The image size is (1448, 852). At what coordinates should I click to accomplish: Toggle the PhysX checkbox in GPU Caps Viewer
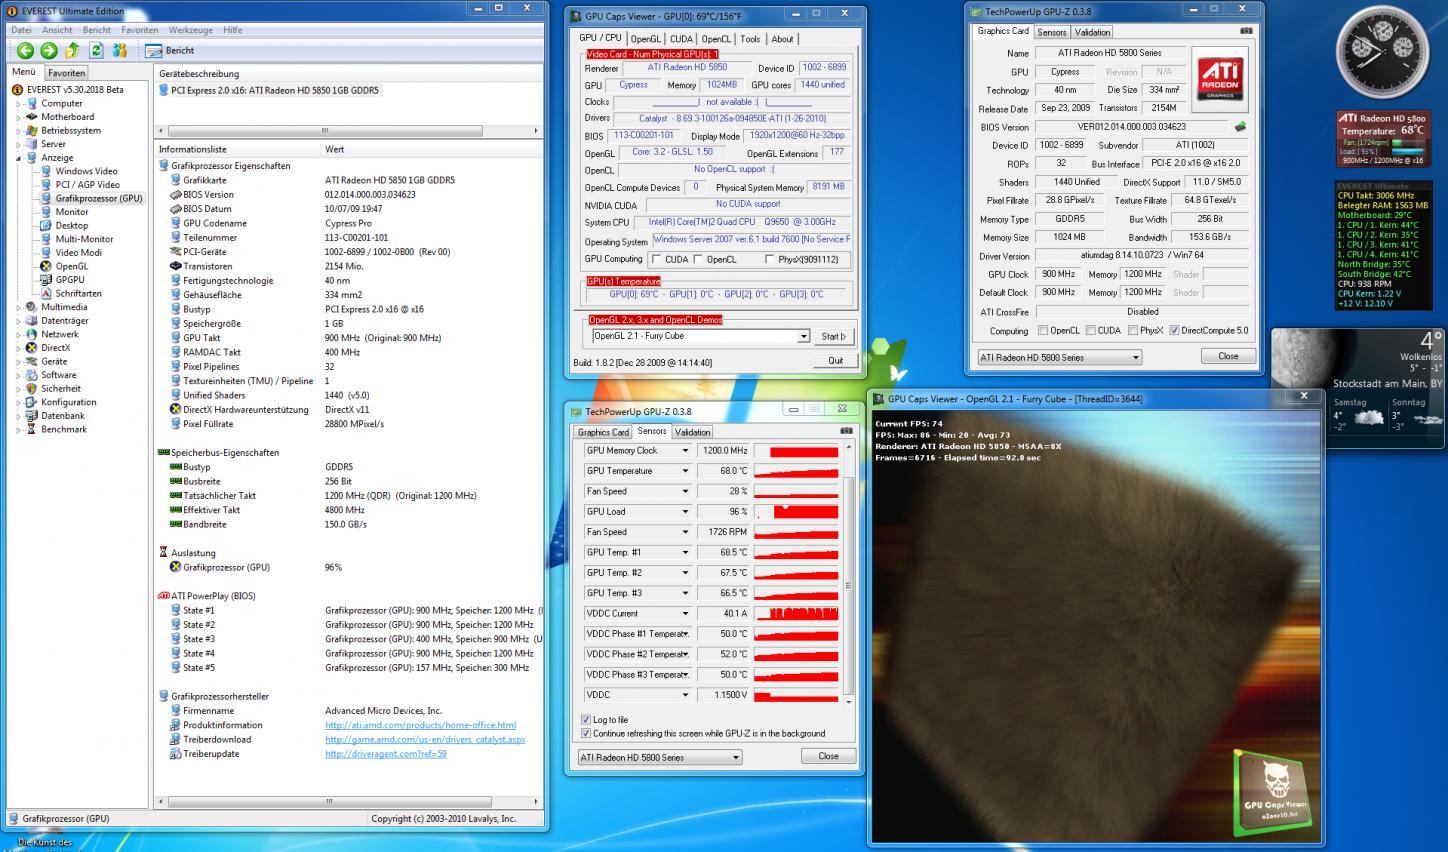(769, 259)
